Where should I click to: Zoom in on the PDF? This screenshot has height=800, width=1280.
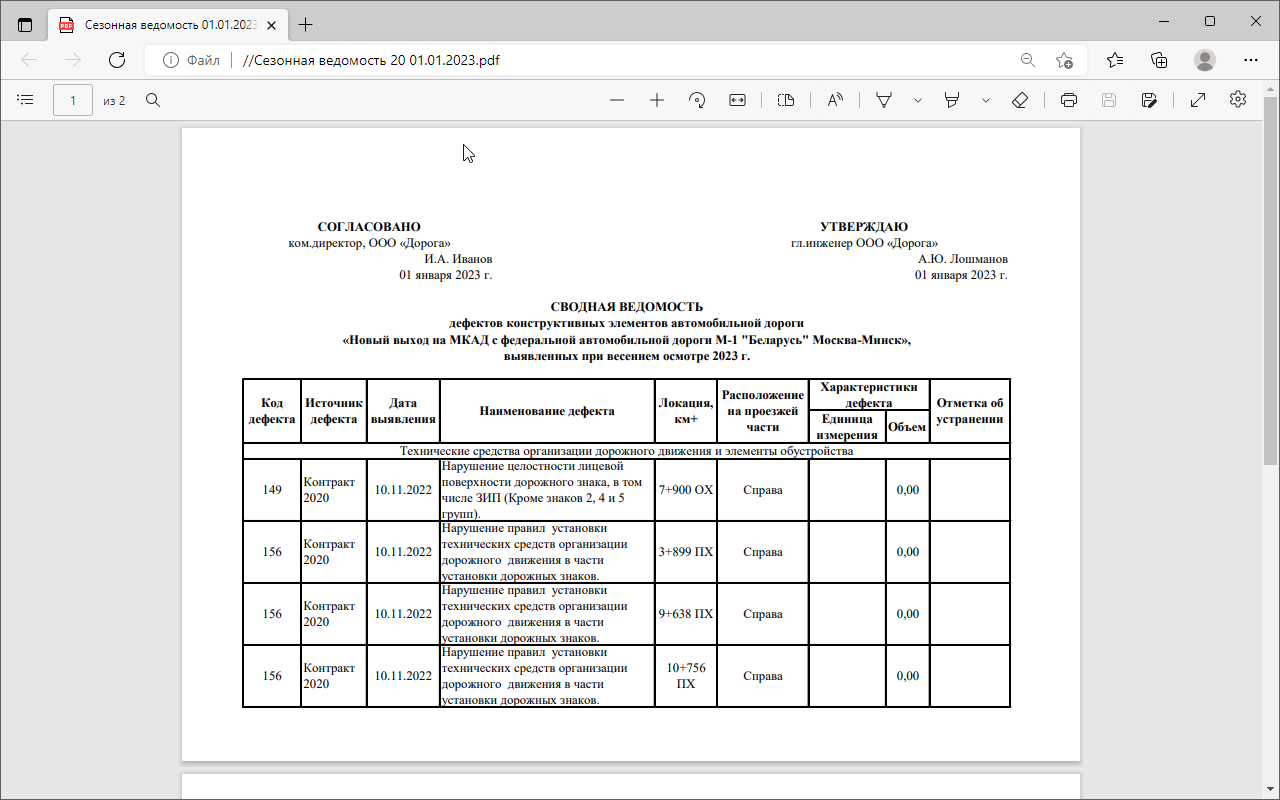pos(657,100)
